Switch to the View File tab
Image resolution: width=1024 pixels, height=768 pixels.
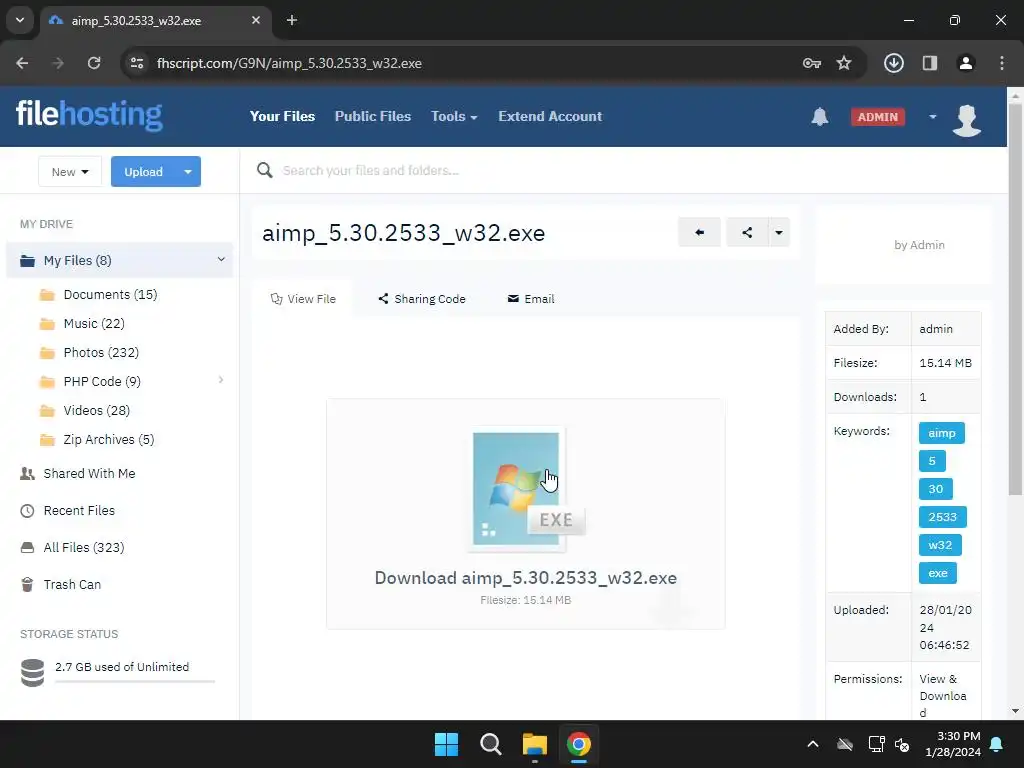click(303, 298)
